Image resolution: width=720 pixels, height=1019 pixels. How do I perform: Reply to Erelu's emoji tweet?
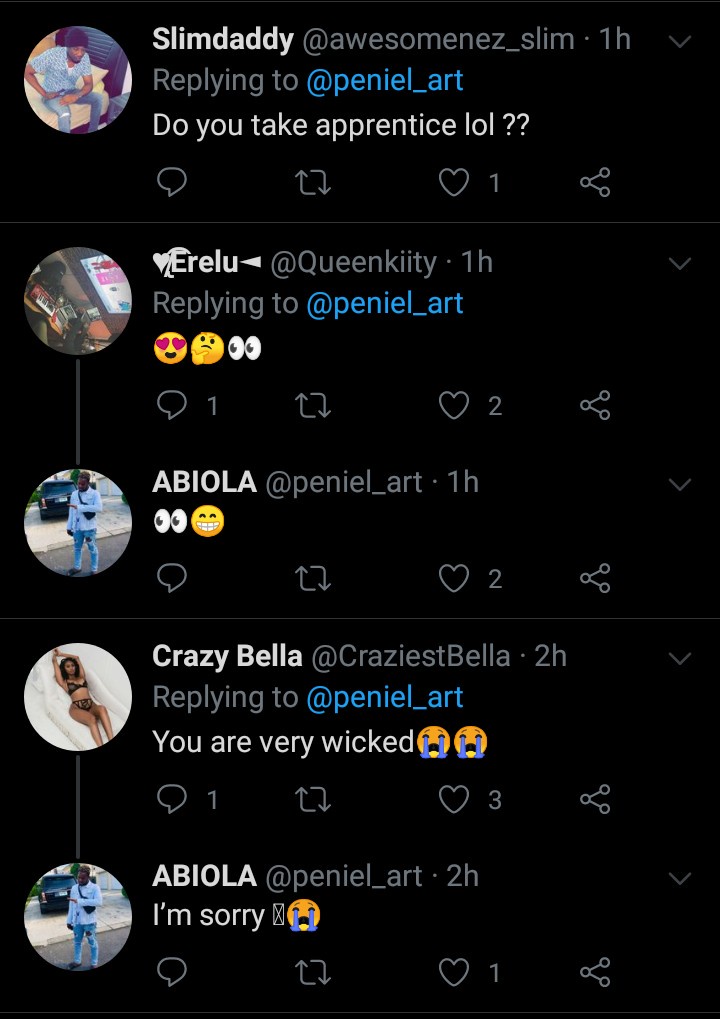(x=173, y=405)
